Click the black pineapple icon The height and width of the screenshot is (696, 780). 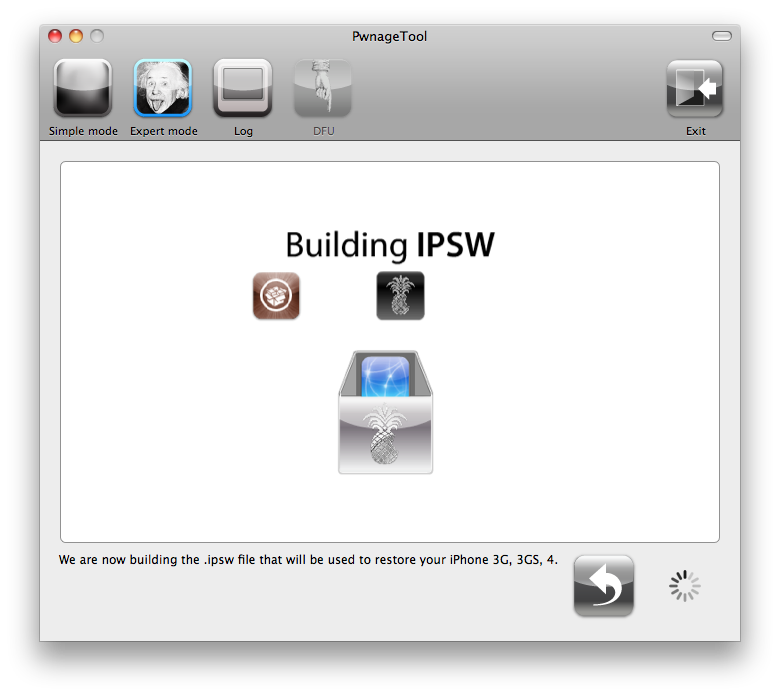[x=400, y=296]
